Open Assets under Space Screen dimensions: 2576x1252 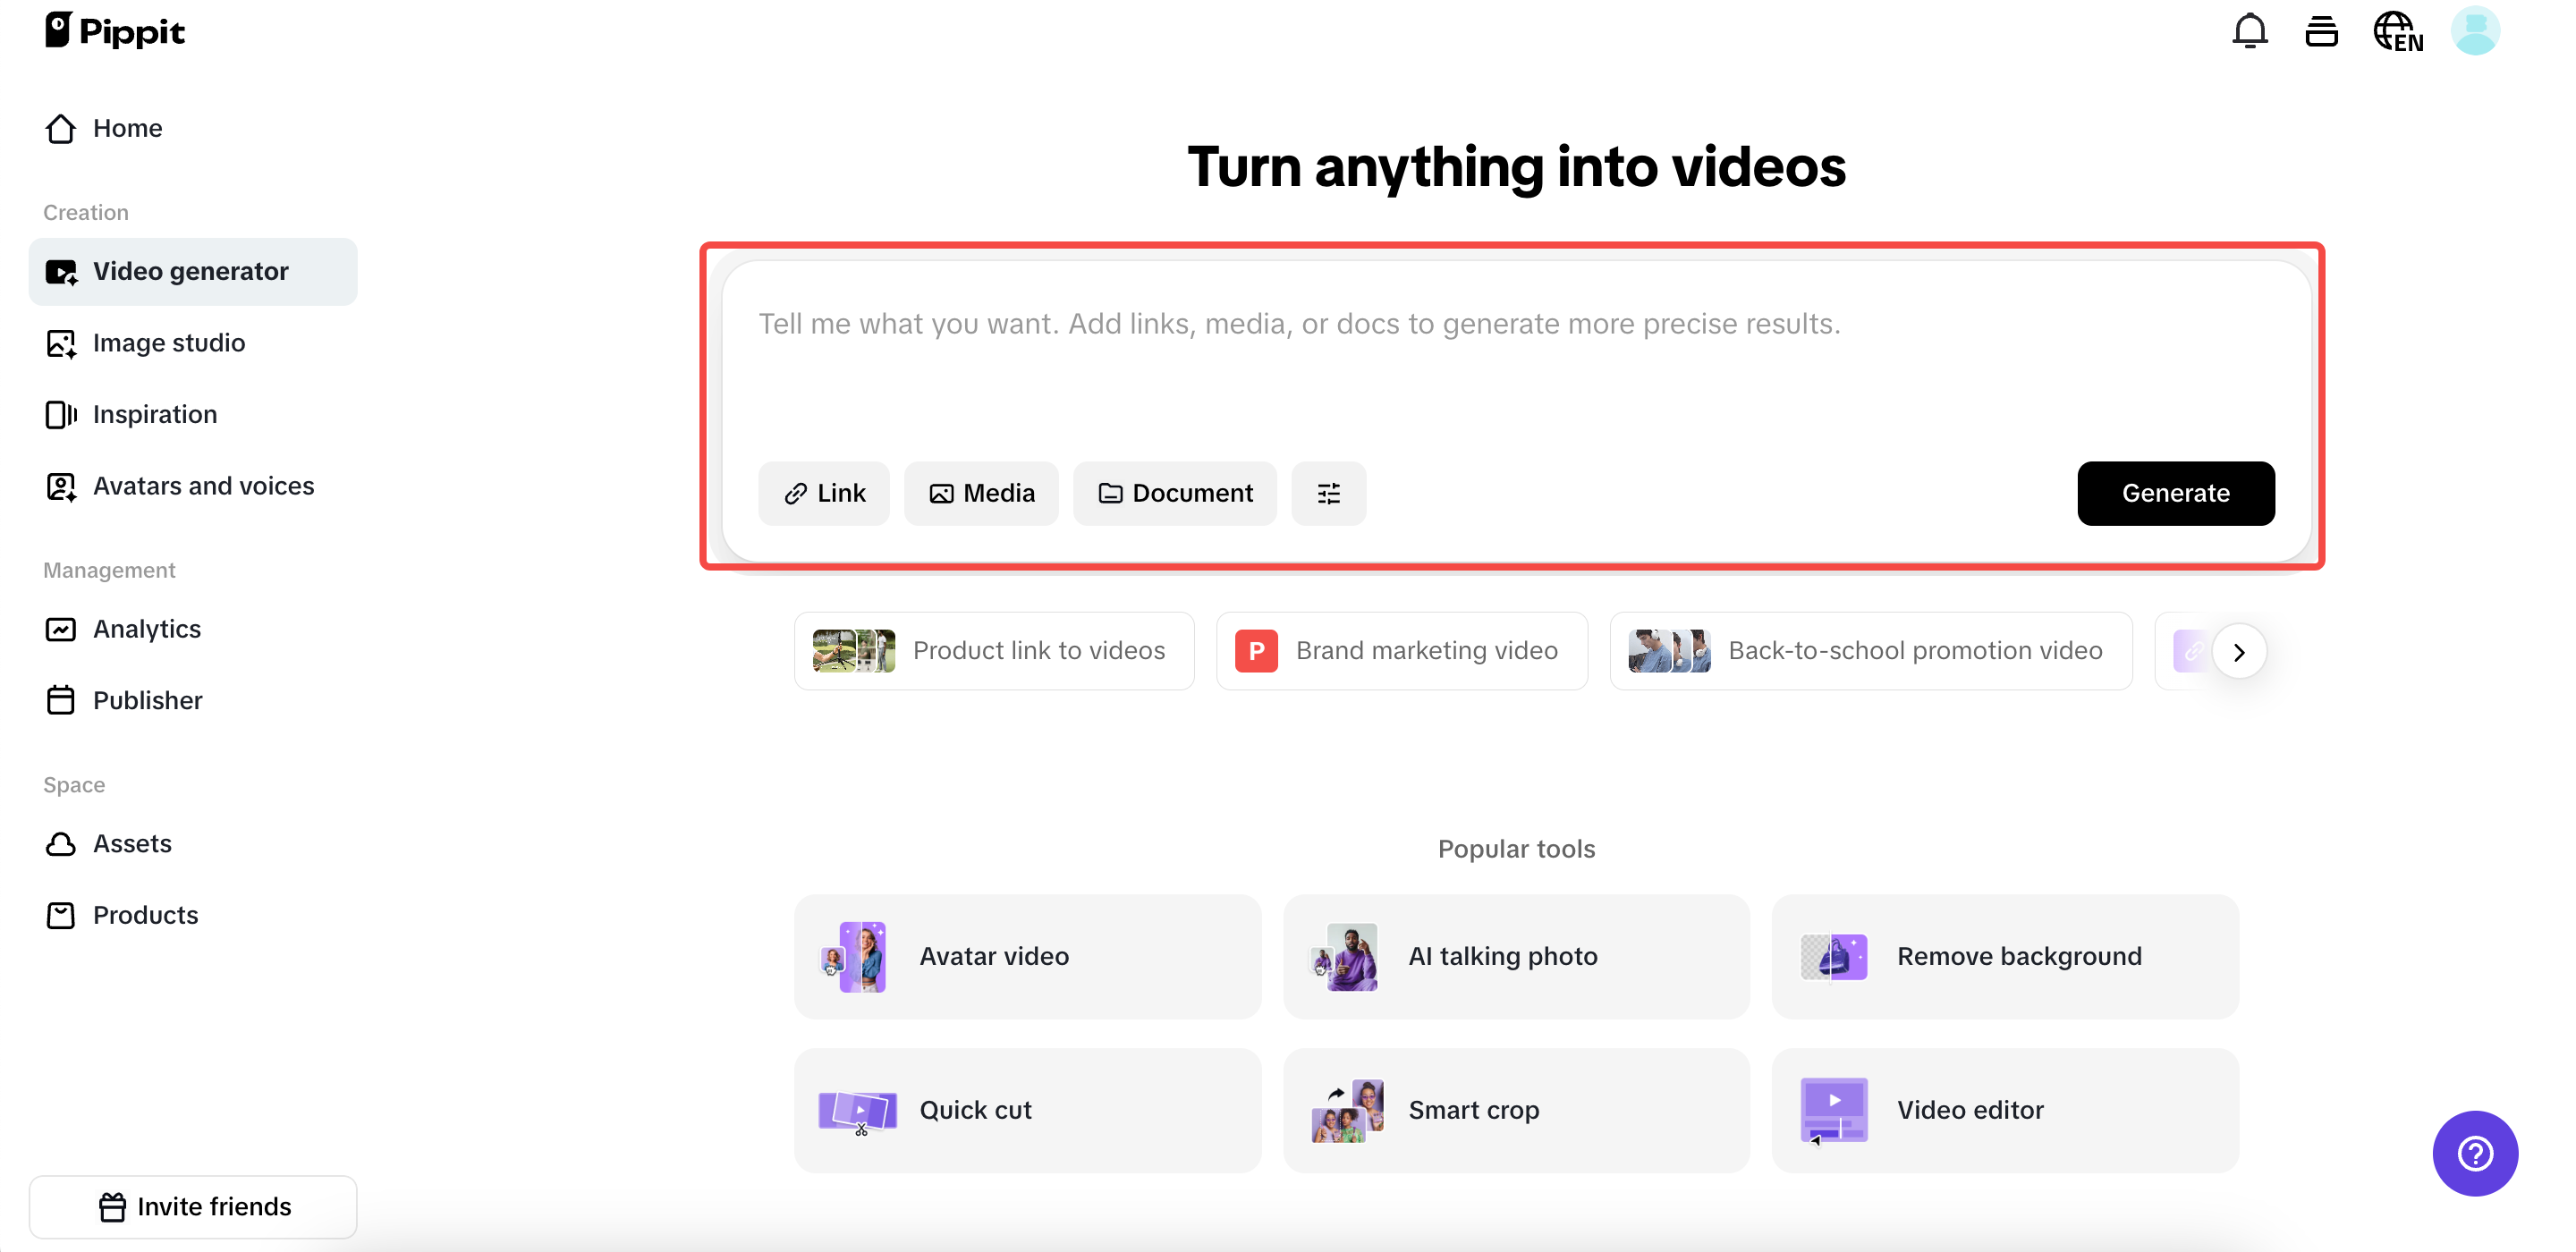(x=133, y=843)
